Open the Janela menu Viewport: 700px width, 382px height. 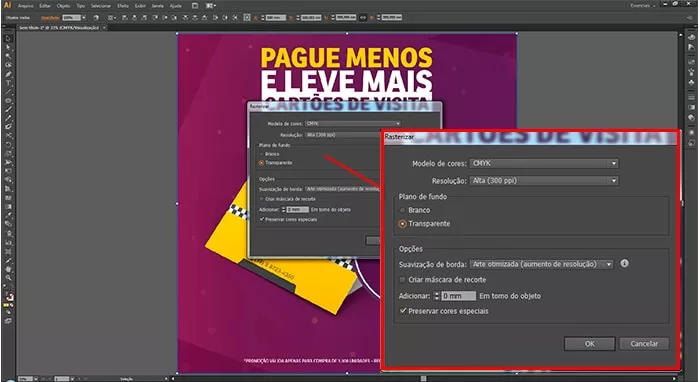pyautogui.click(x=158, y=6)
